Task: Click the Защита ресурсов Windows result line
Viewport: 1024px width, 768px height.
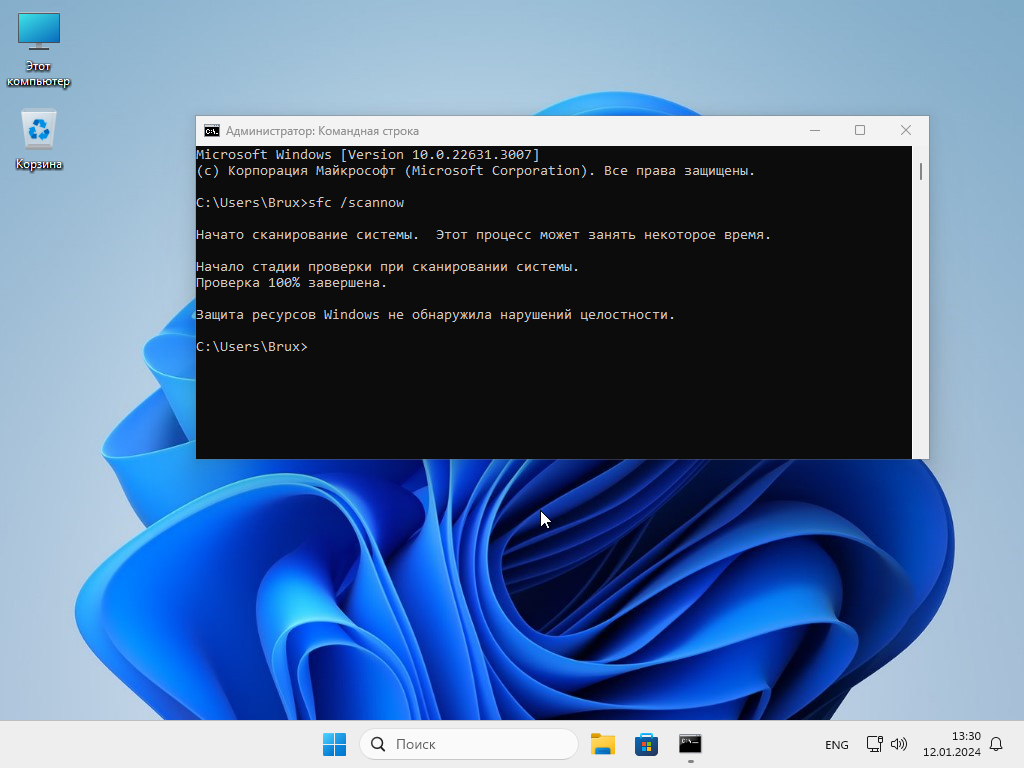Action: pos(435,315)
